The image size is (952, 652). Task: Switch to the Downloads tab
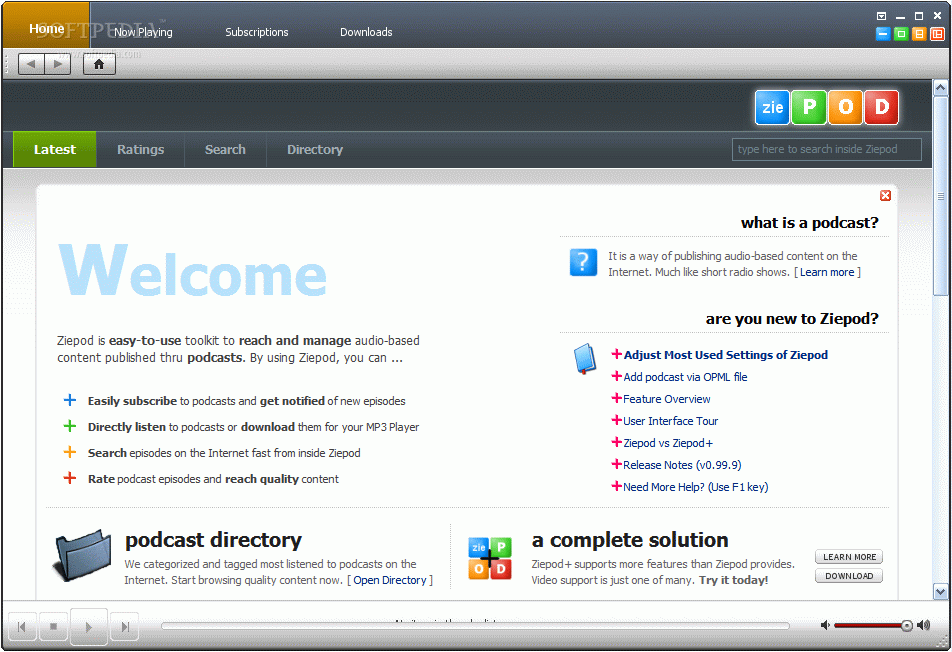tap(366, 32)
